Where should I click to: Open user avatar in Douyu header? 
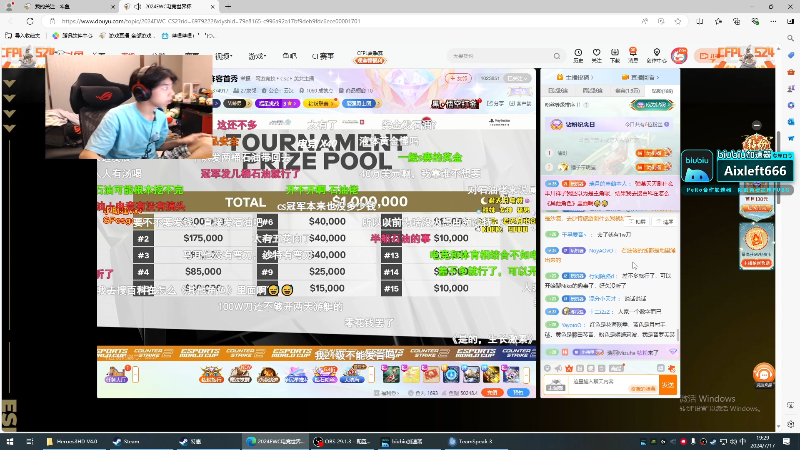(x=679, y=56)
